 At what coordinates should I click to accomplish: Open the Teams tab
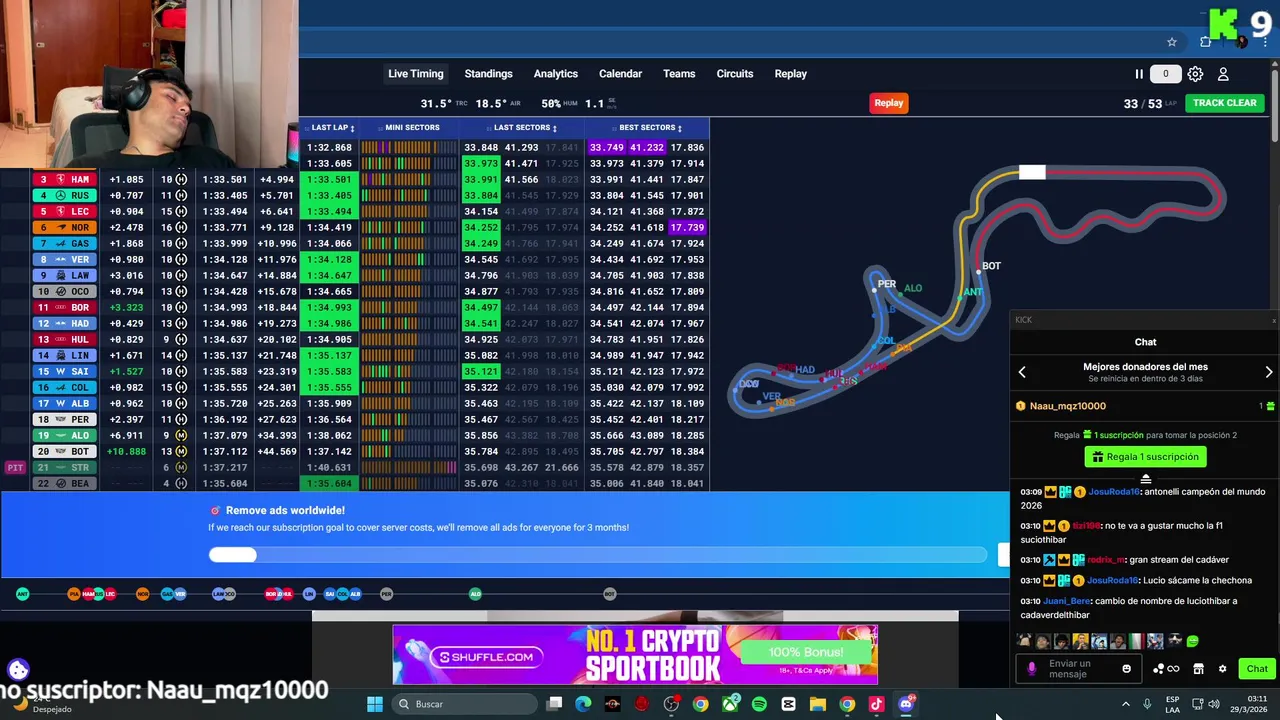[679, 74]
